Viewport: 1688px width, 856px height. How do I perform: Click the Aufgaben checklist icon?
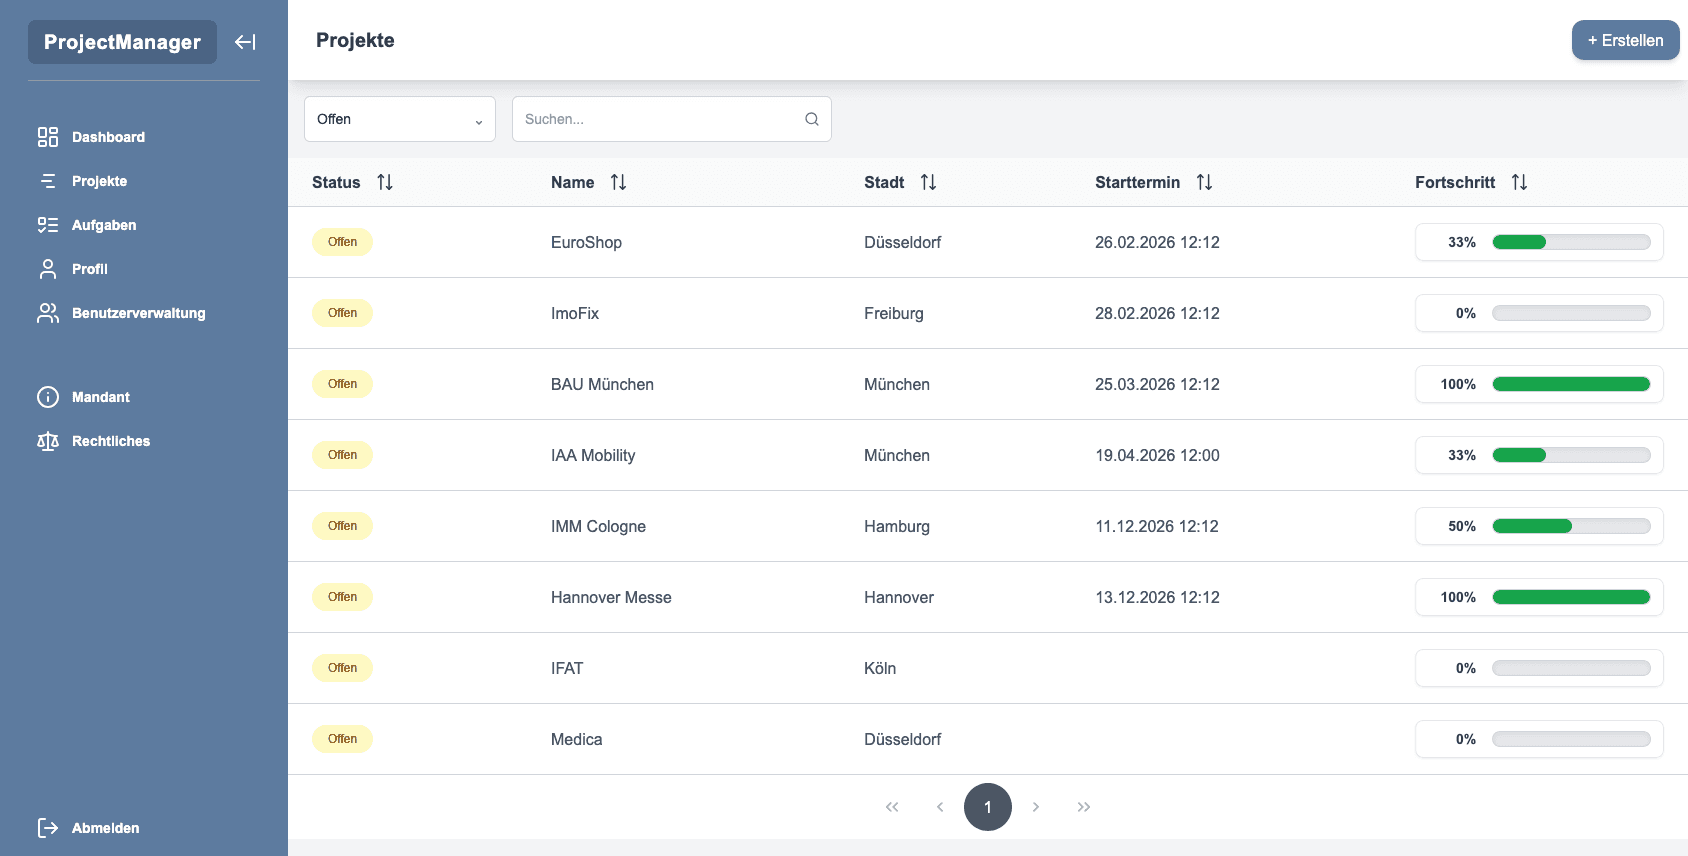[48, 225]
